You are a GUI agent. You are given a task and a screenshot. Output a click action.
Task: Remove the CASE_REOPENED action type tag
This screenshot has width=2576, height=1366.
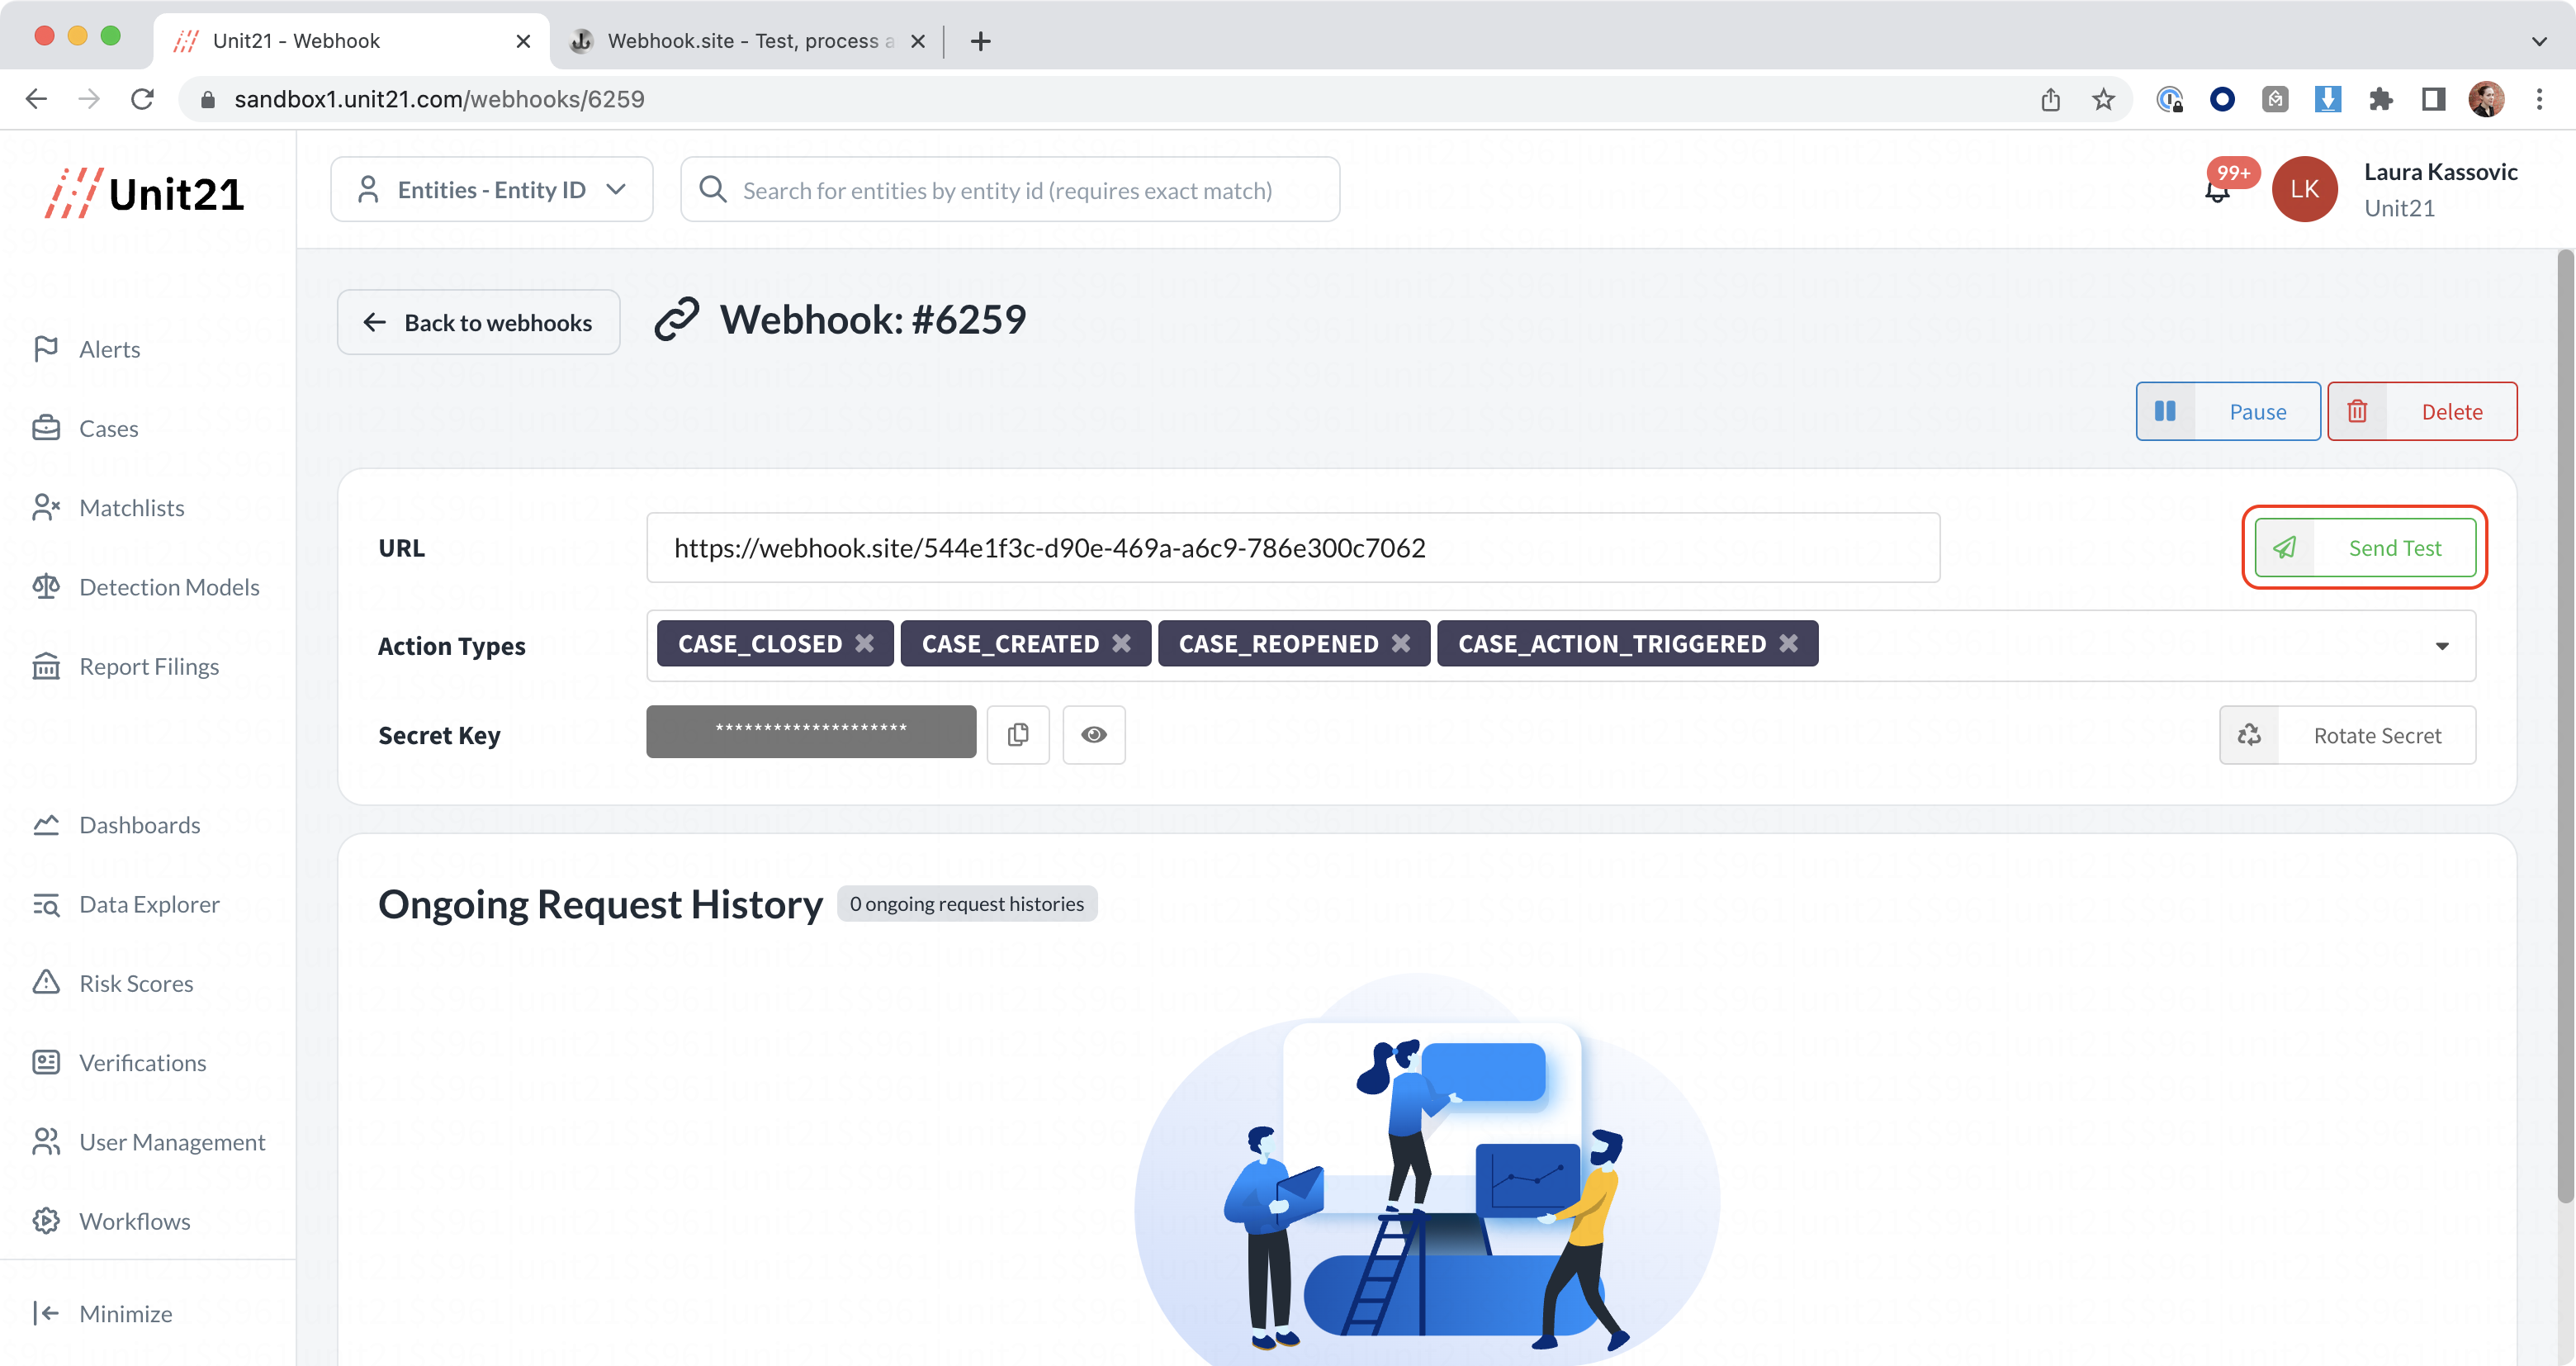click(1401, 644)
